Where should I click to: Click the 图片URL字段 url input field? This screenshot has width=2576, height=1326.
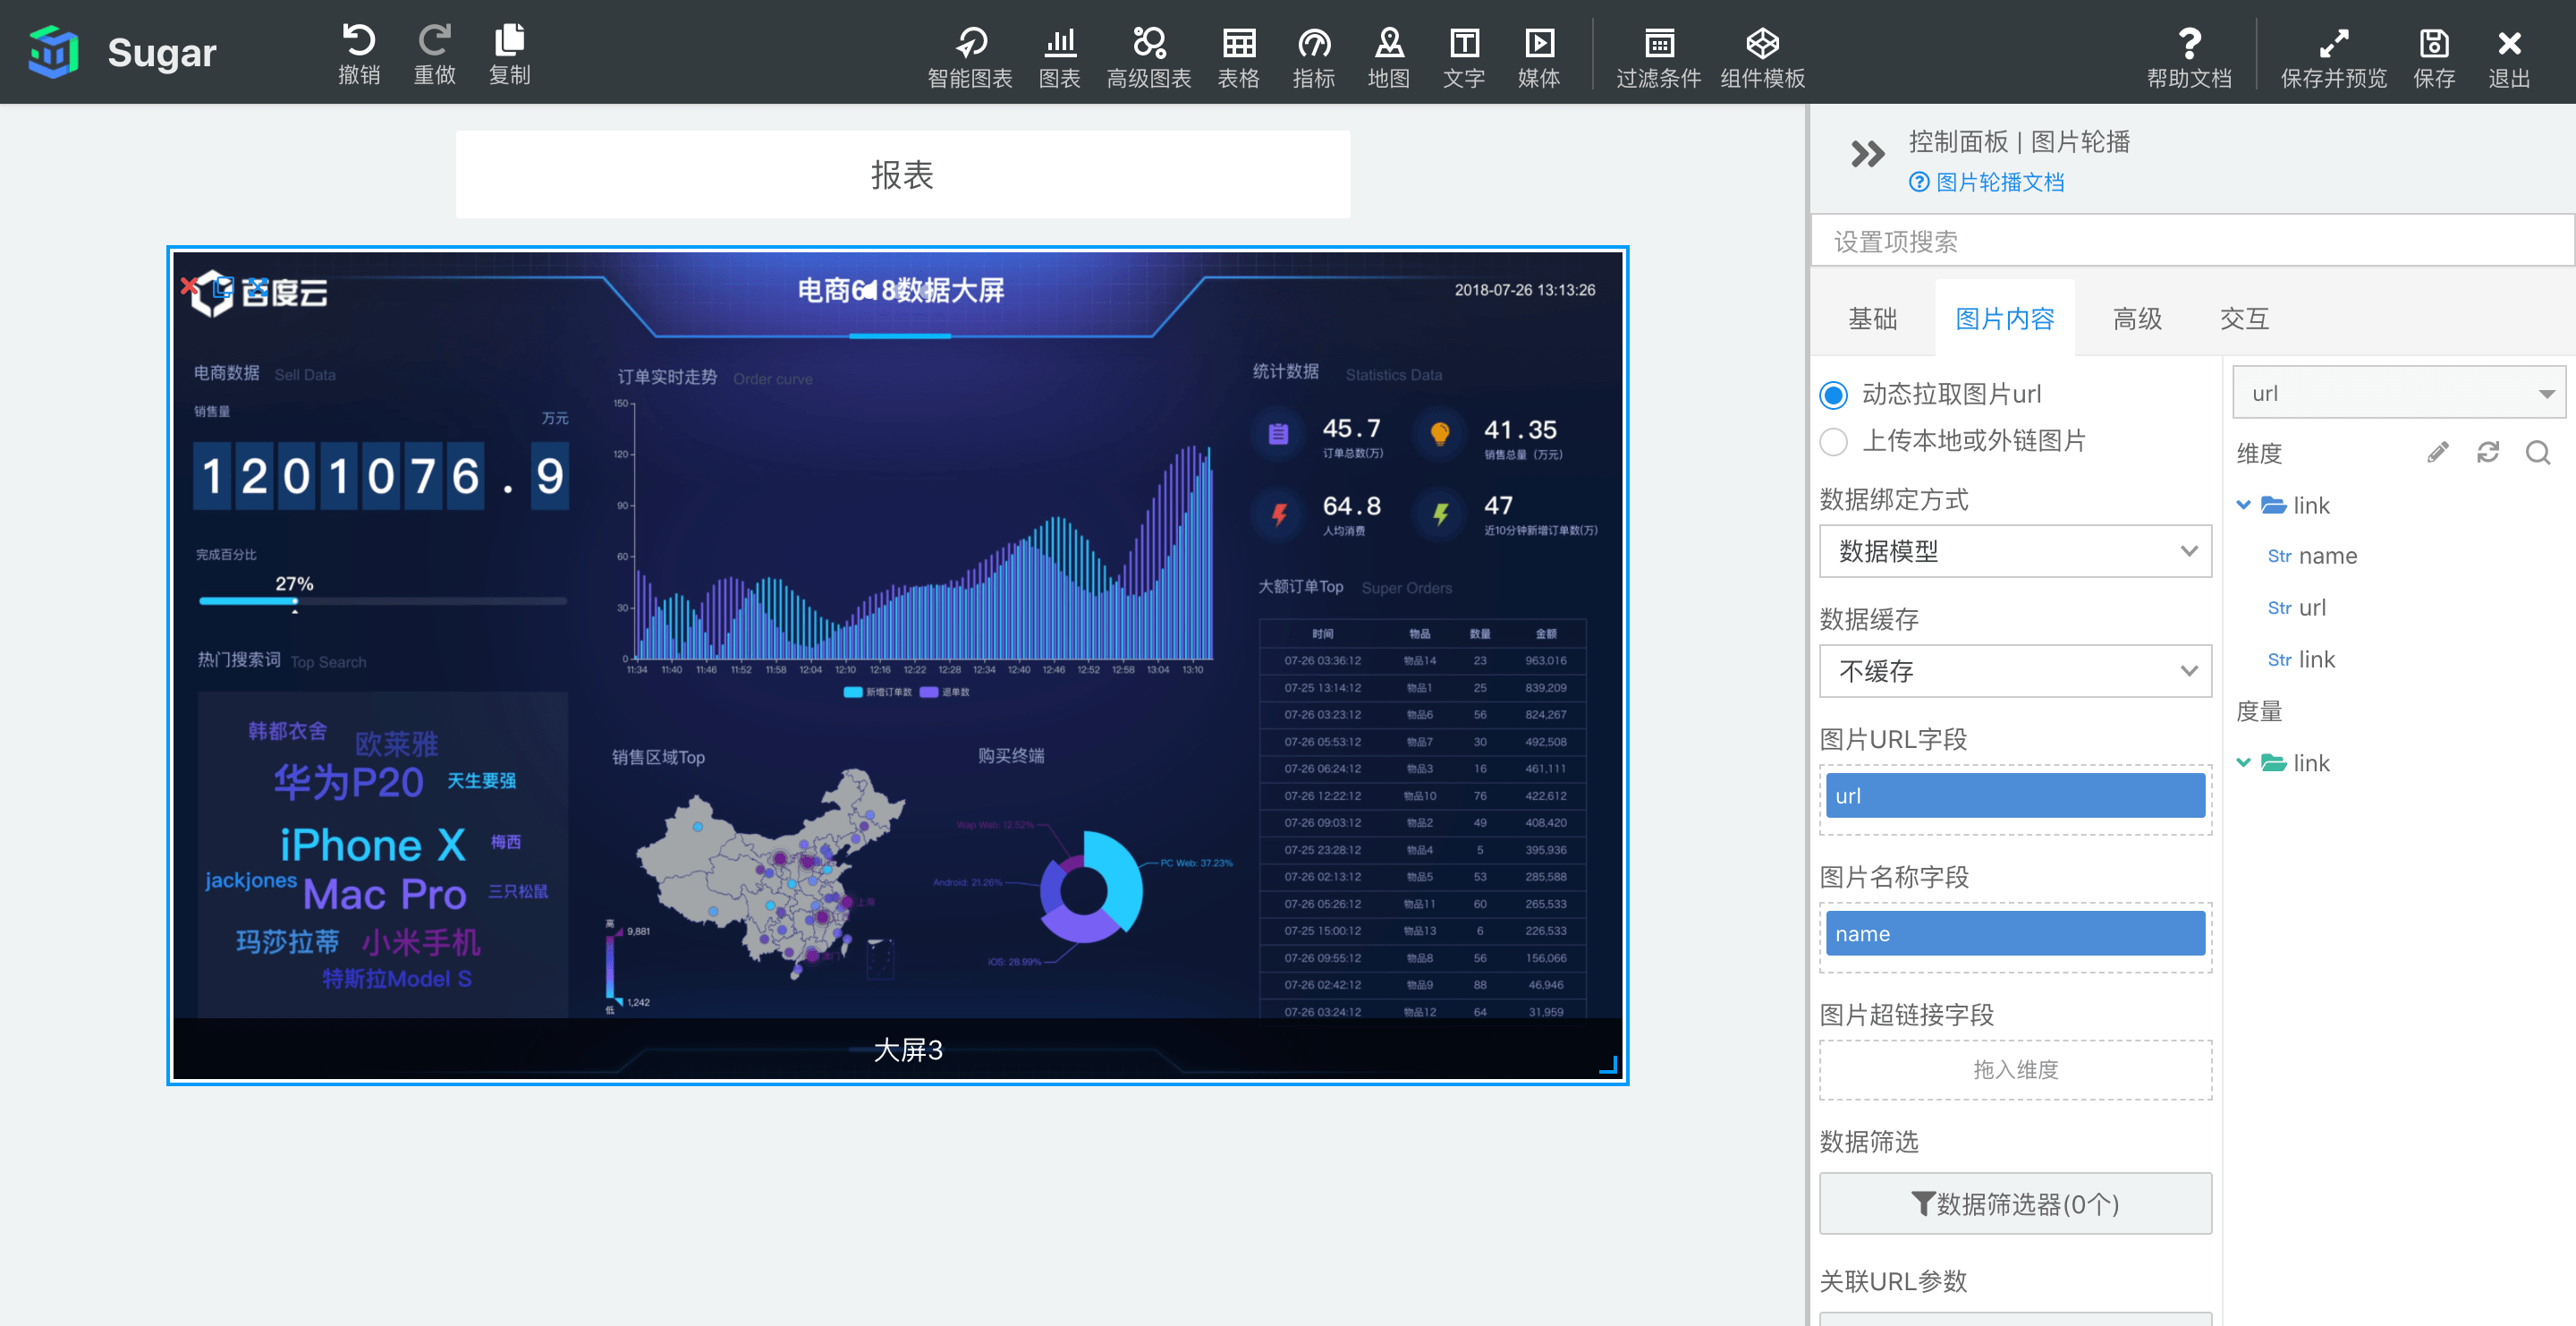2013,795
